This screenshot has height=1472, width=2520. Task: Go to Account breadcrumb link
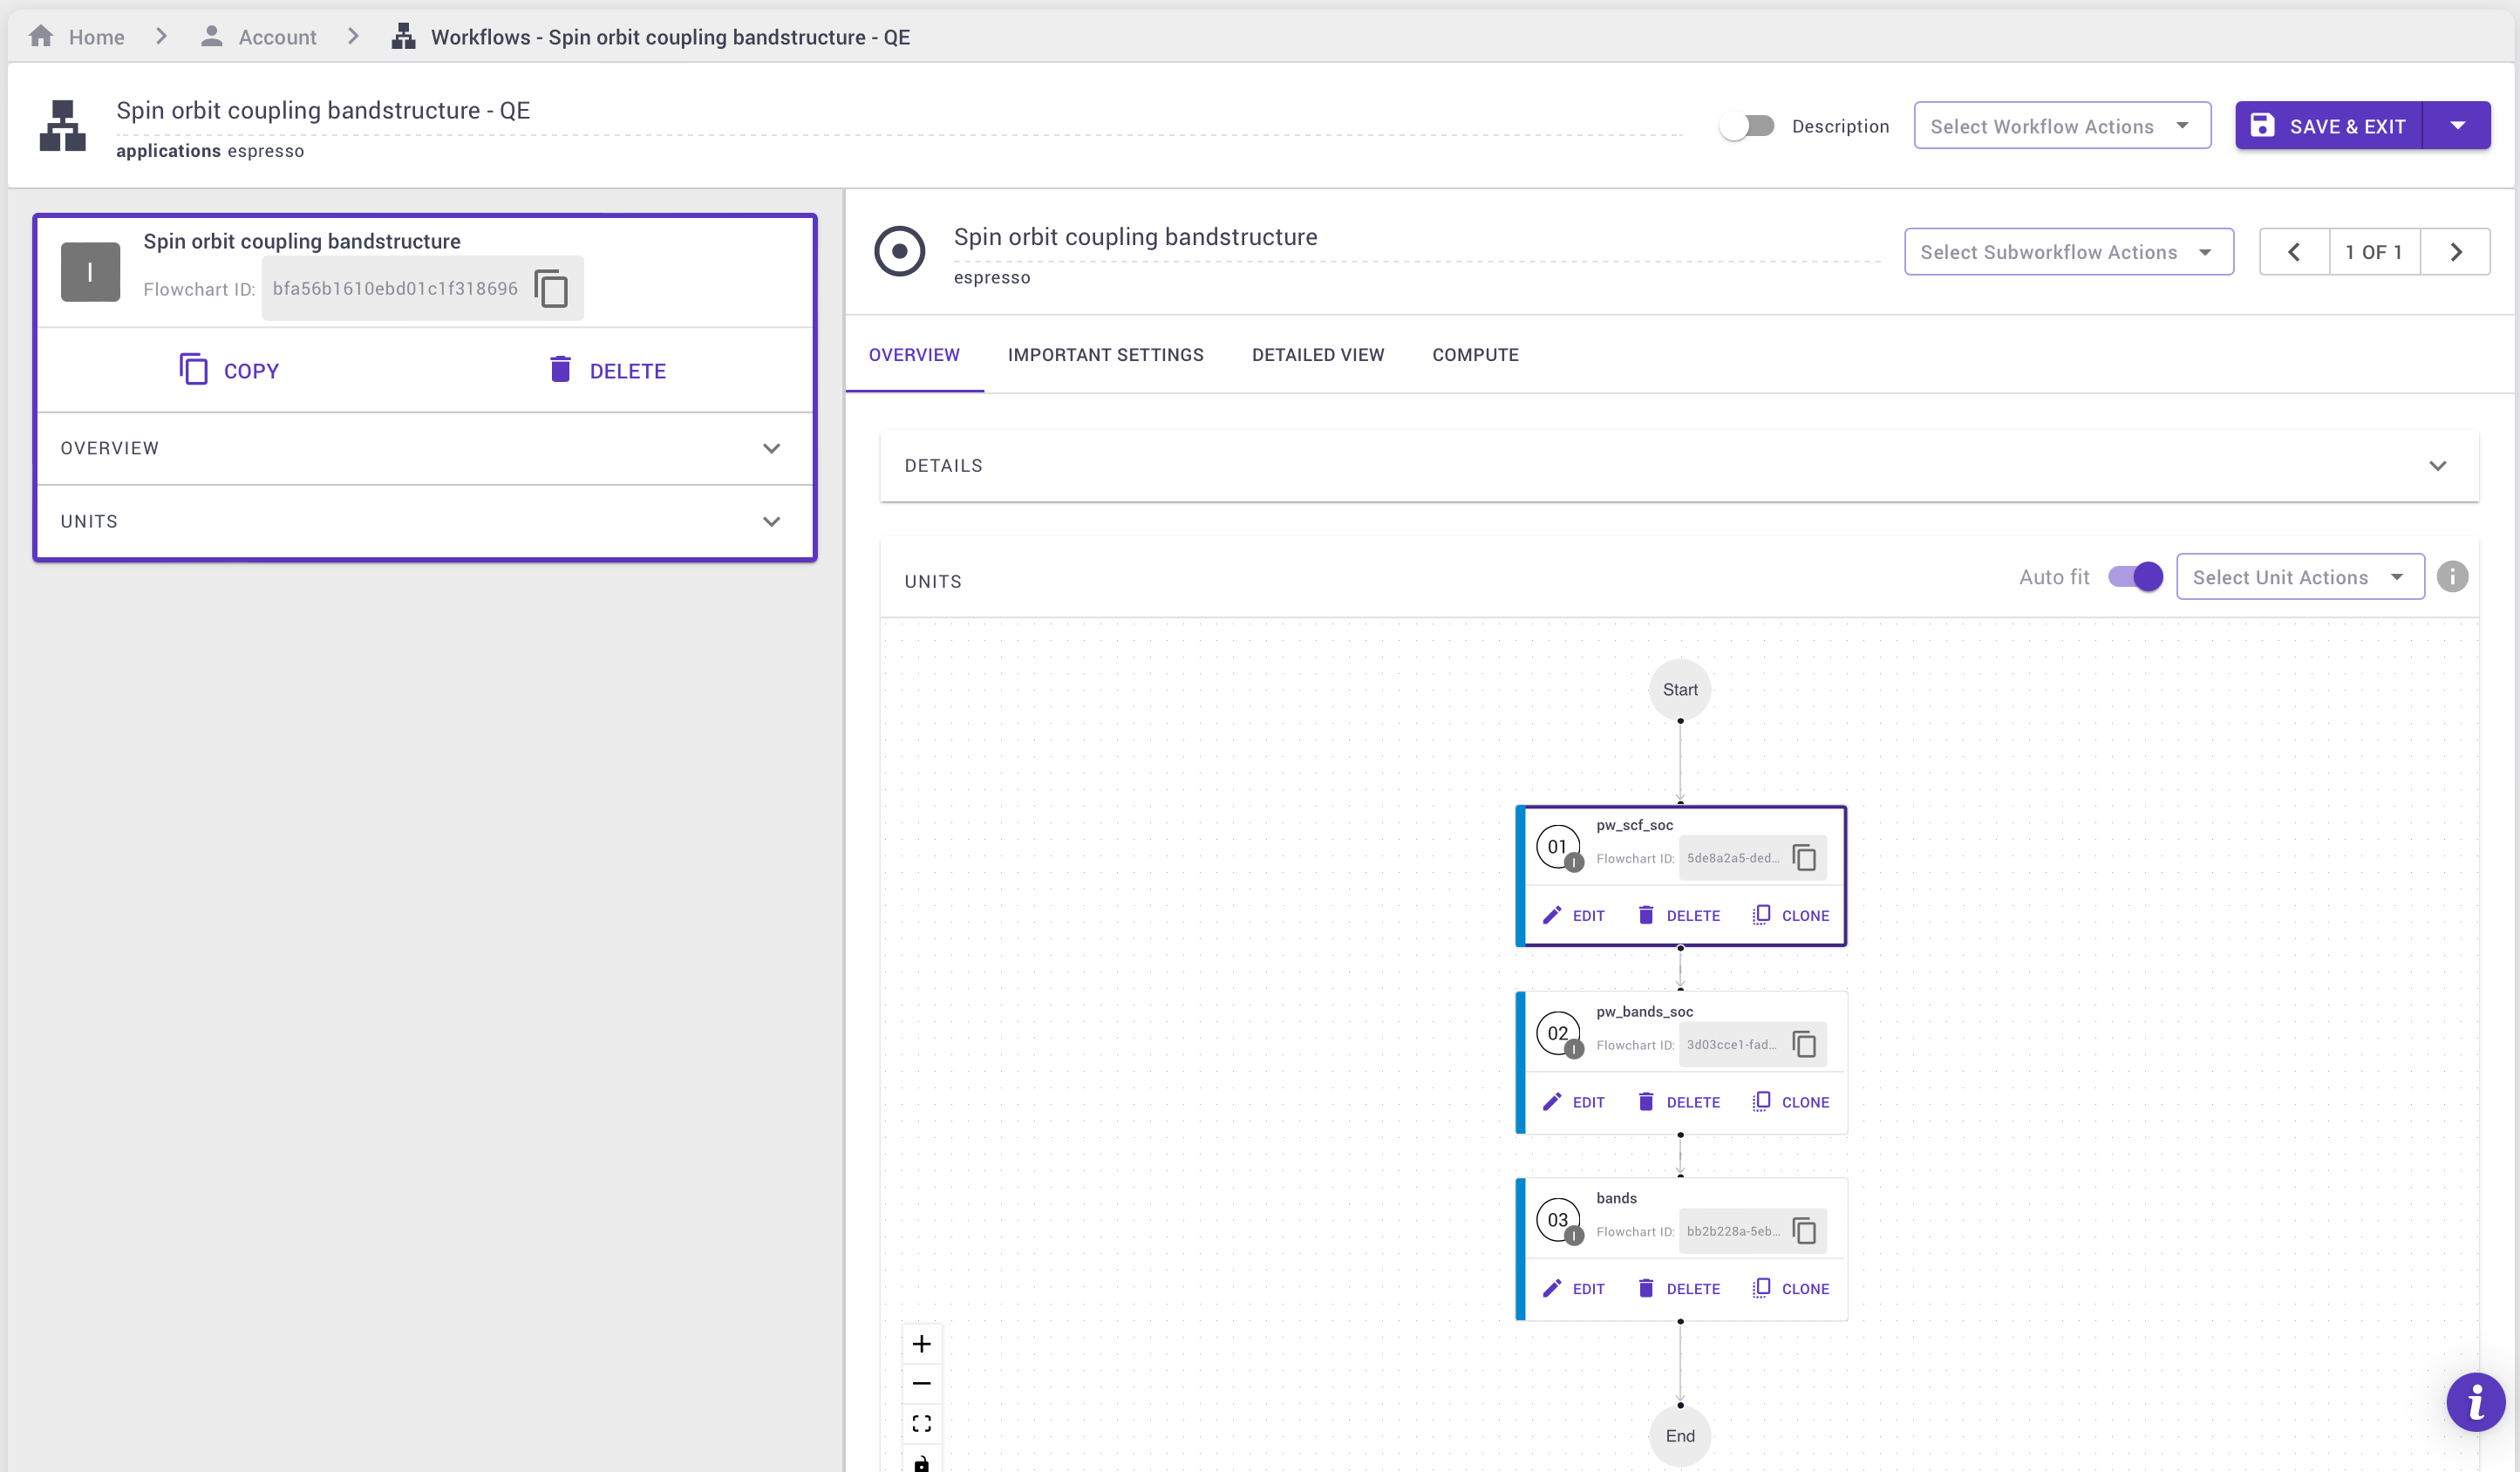(x=277, y=38)
